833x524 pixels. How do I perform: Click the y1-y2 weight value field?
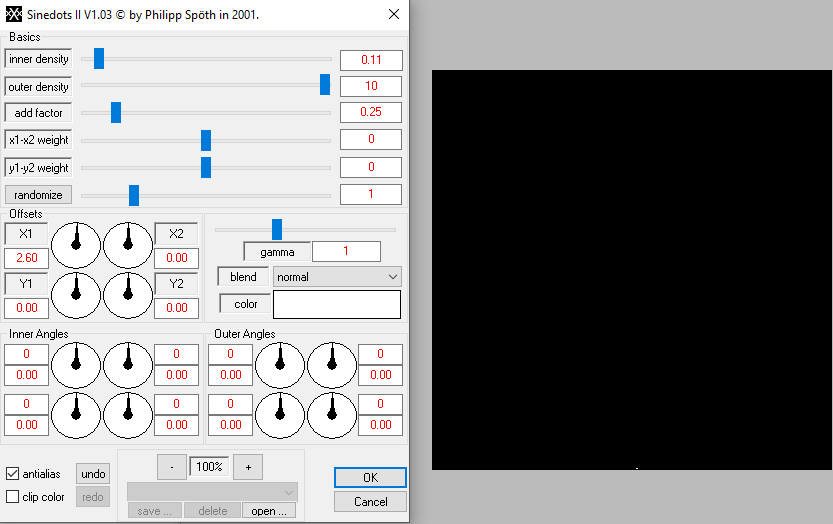tap(371, 167)
